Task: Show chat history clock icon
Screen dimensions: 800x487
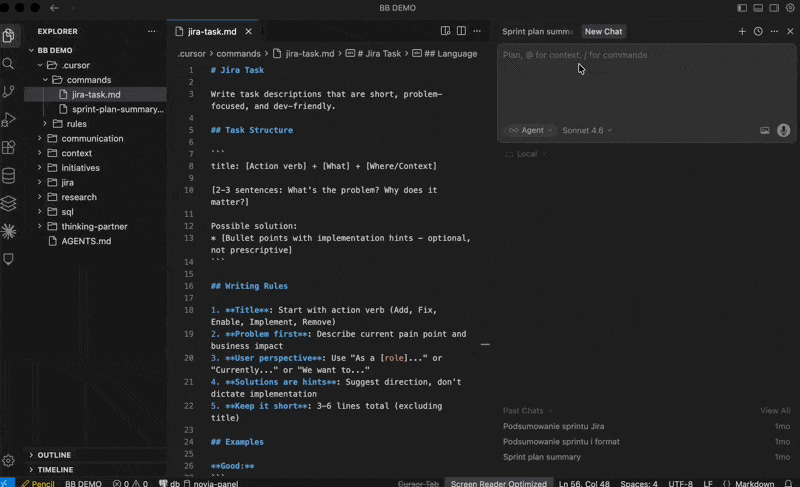Action: (758, 31)
